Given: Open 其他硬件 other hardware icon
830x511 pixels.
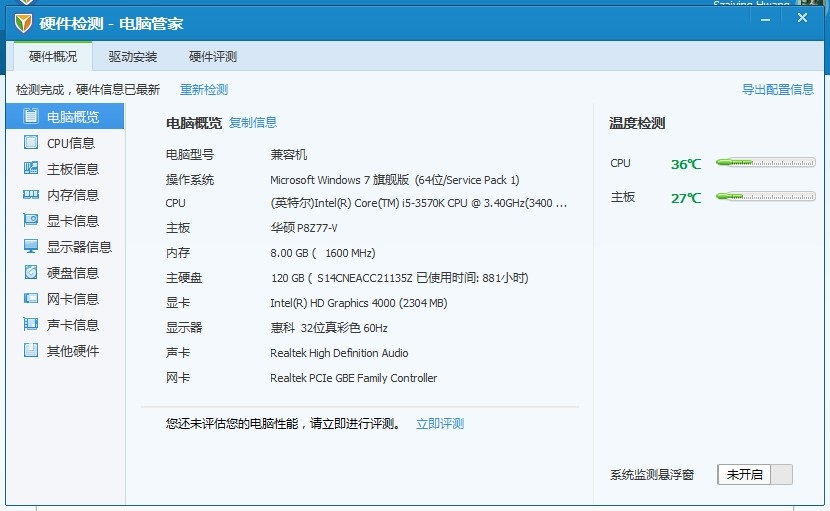Looking at the screenshot, I should point(31,350).
